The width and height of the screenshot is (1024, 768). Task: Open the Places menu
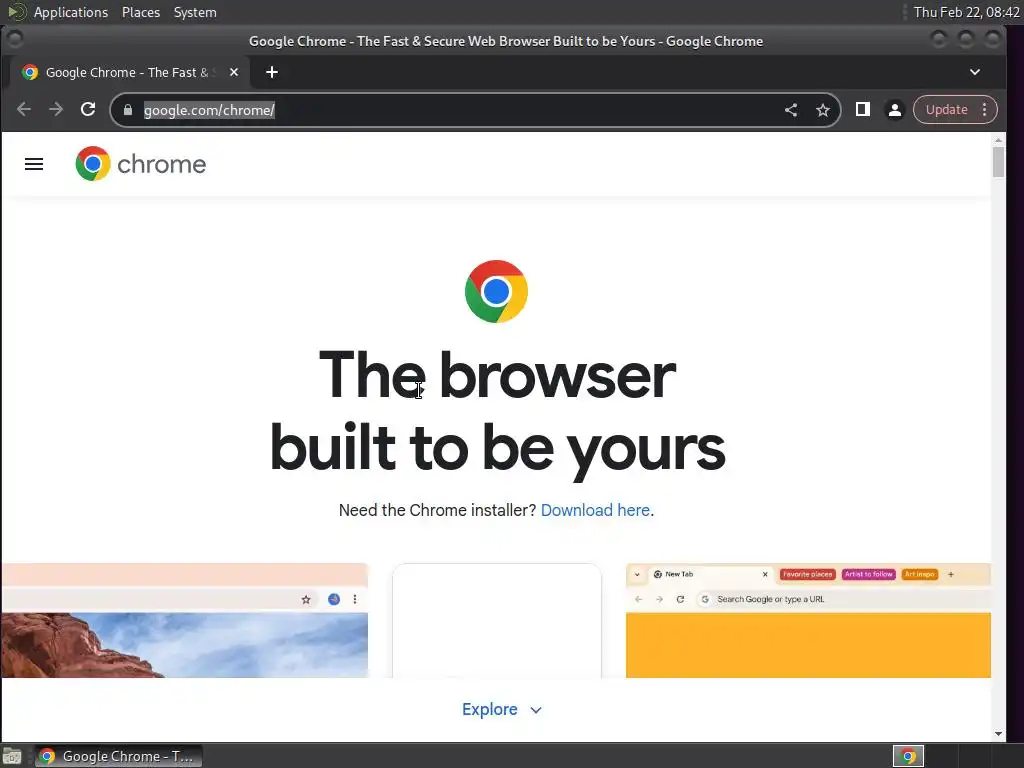pos(140,12)
